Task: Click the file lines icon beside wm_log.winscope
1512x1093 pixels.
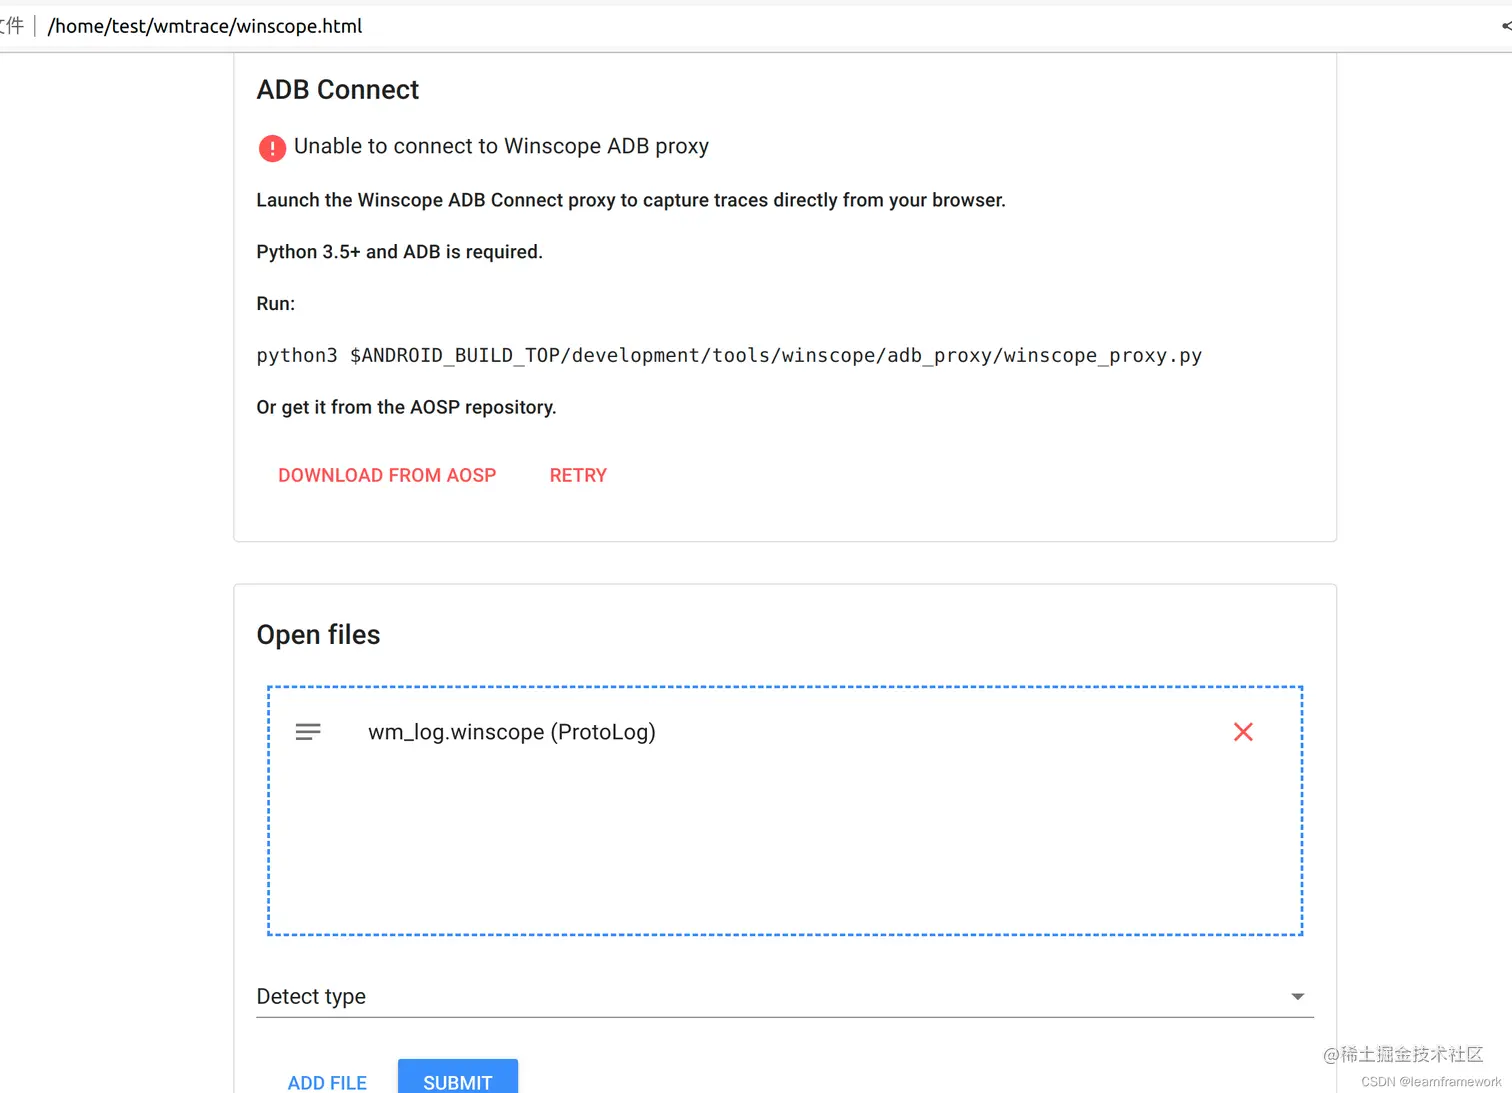Action: click(308, 732)
